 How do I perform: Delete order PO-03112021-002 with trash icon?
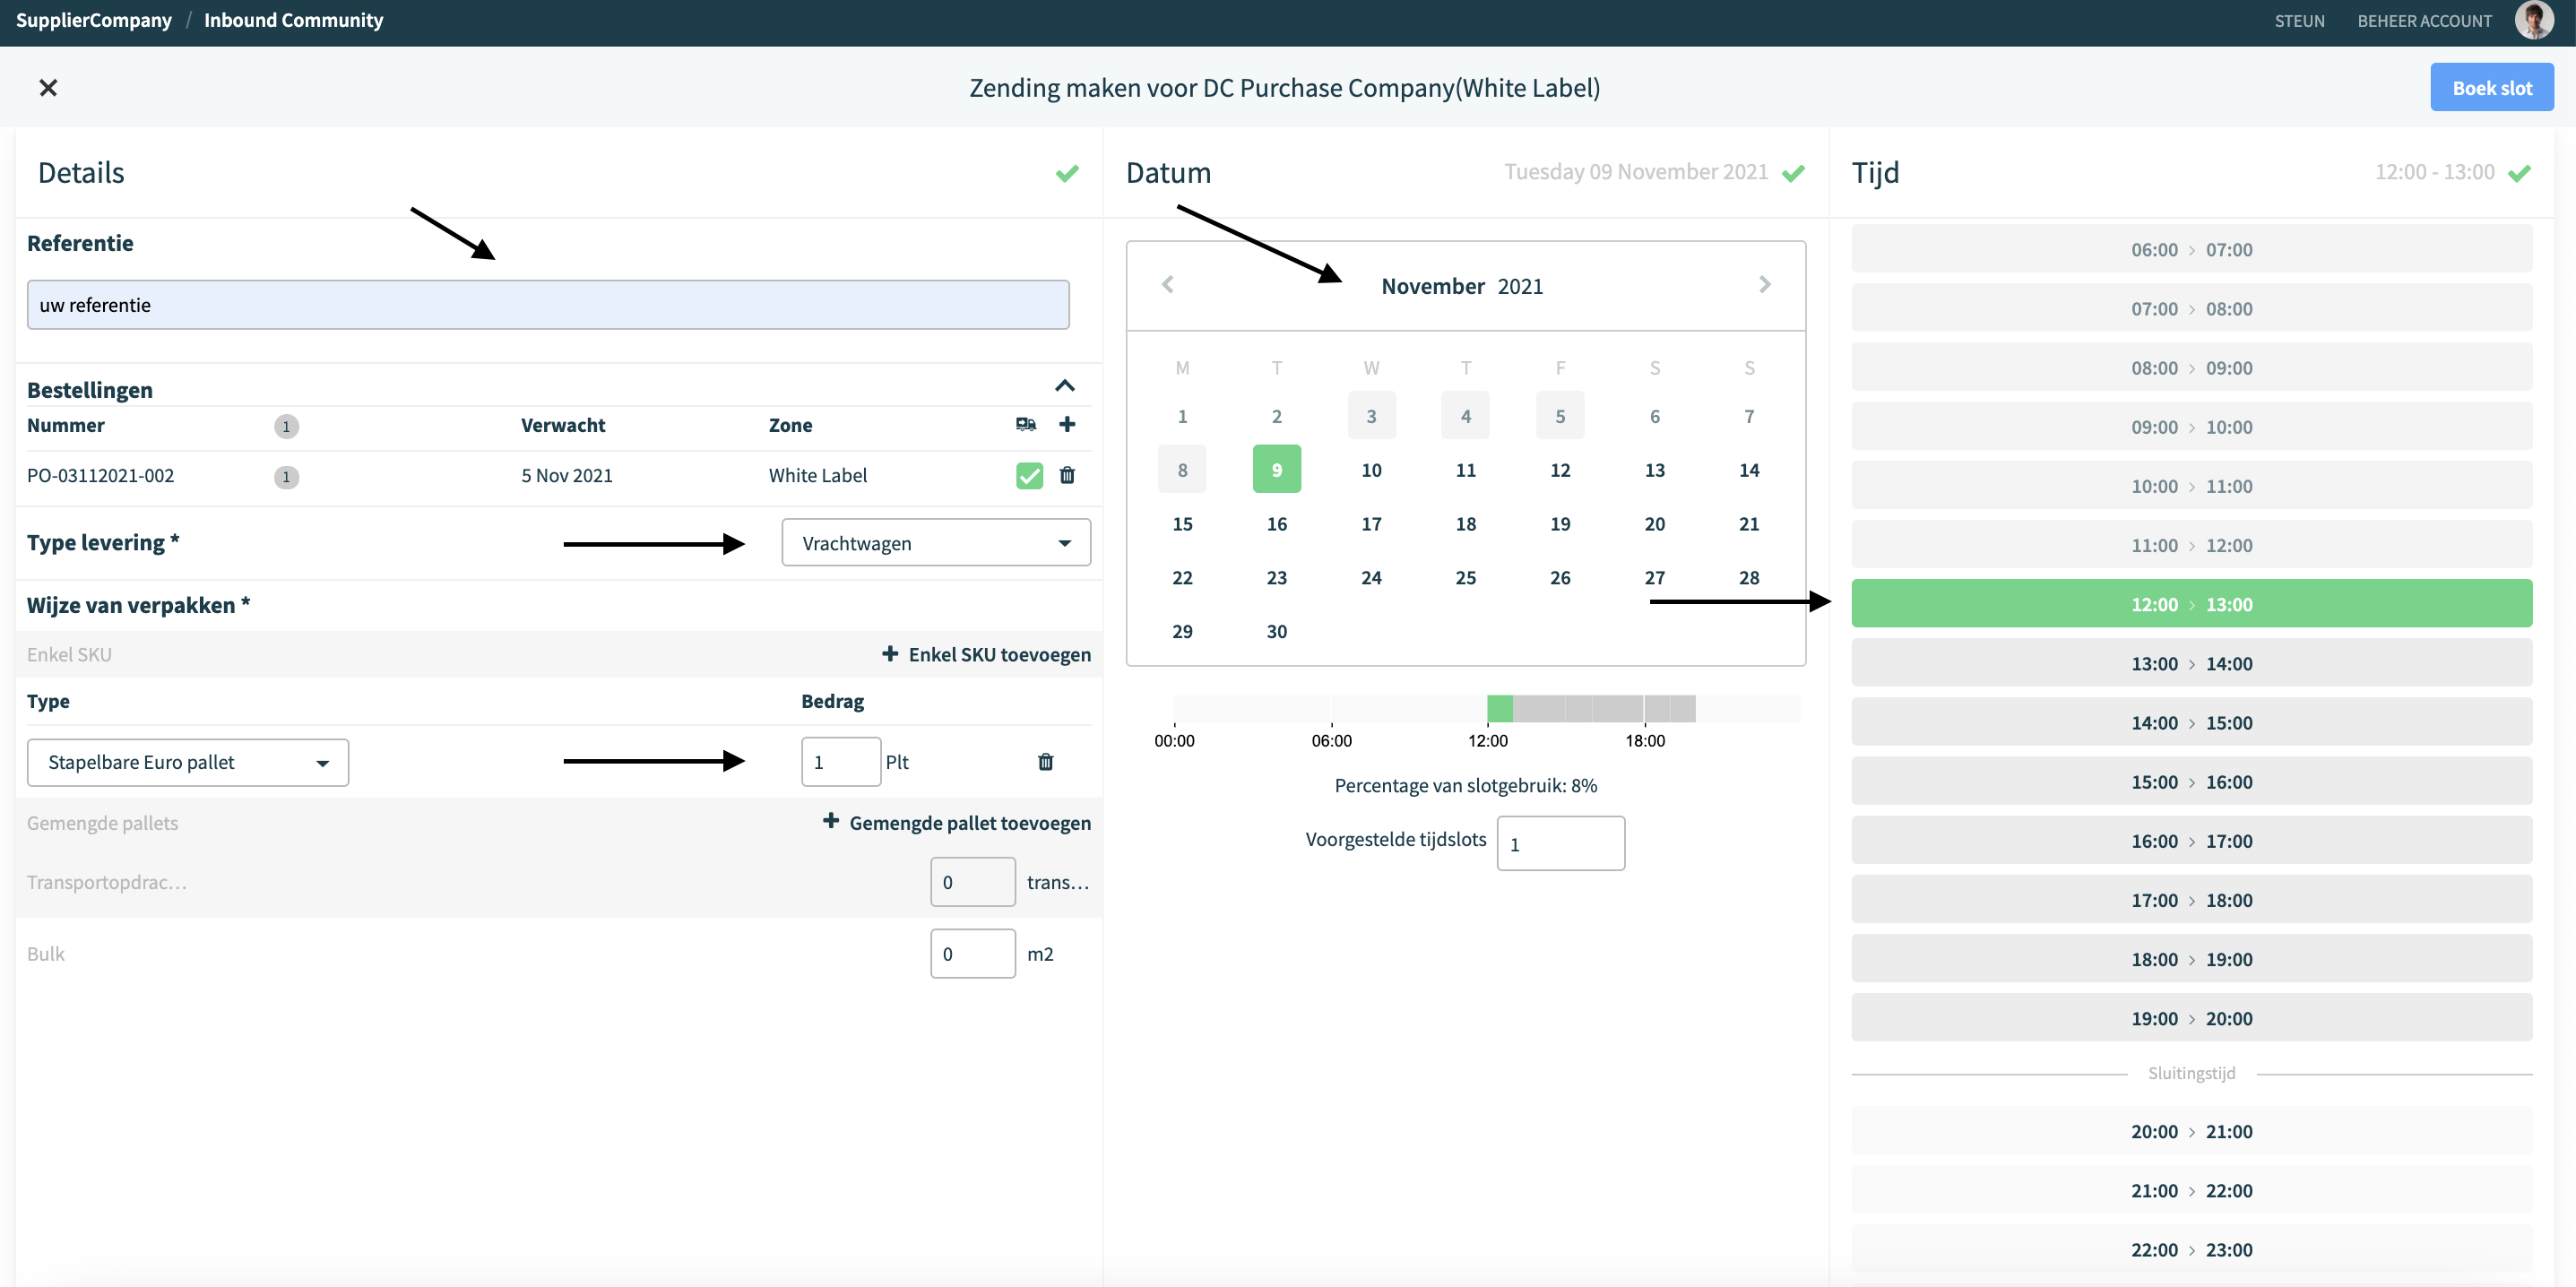pos(1067,475)
